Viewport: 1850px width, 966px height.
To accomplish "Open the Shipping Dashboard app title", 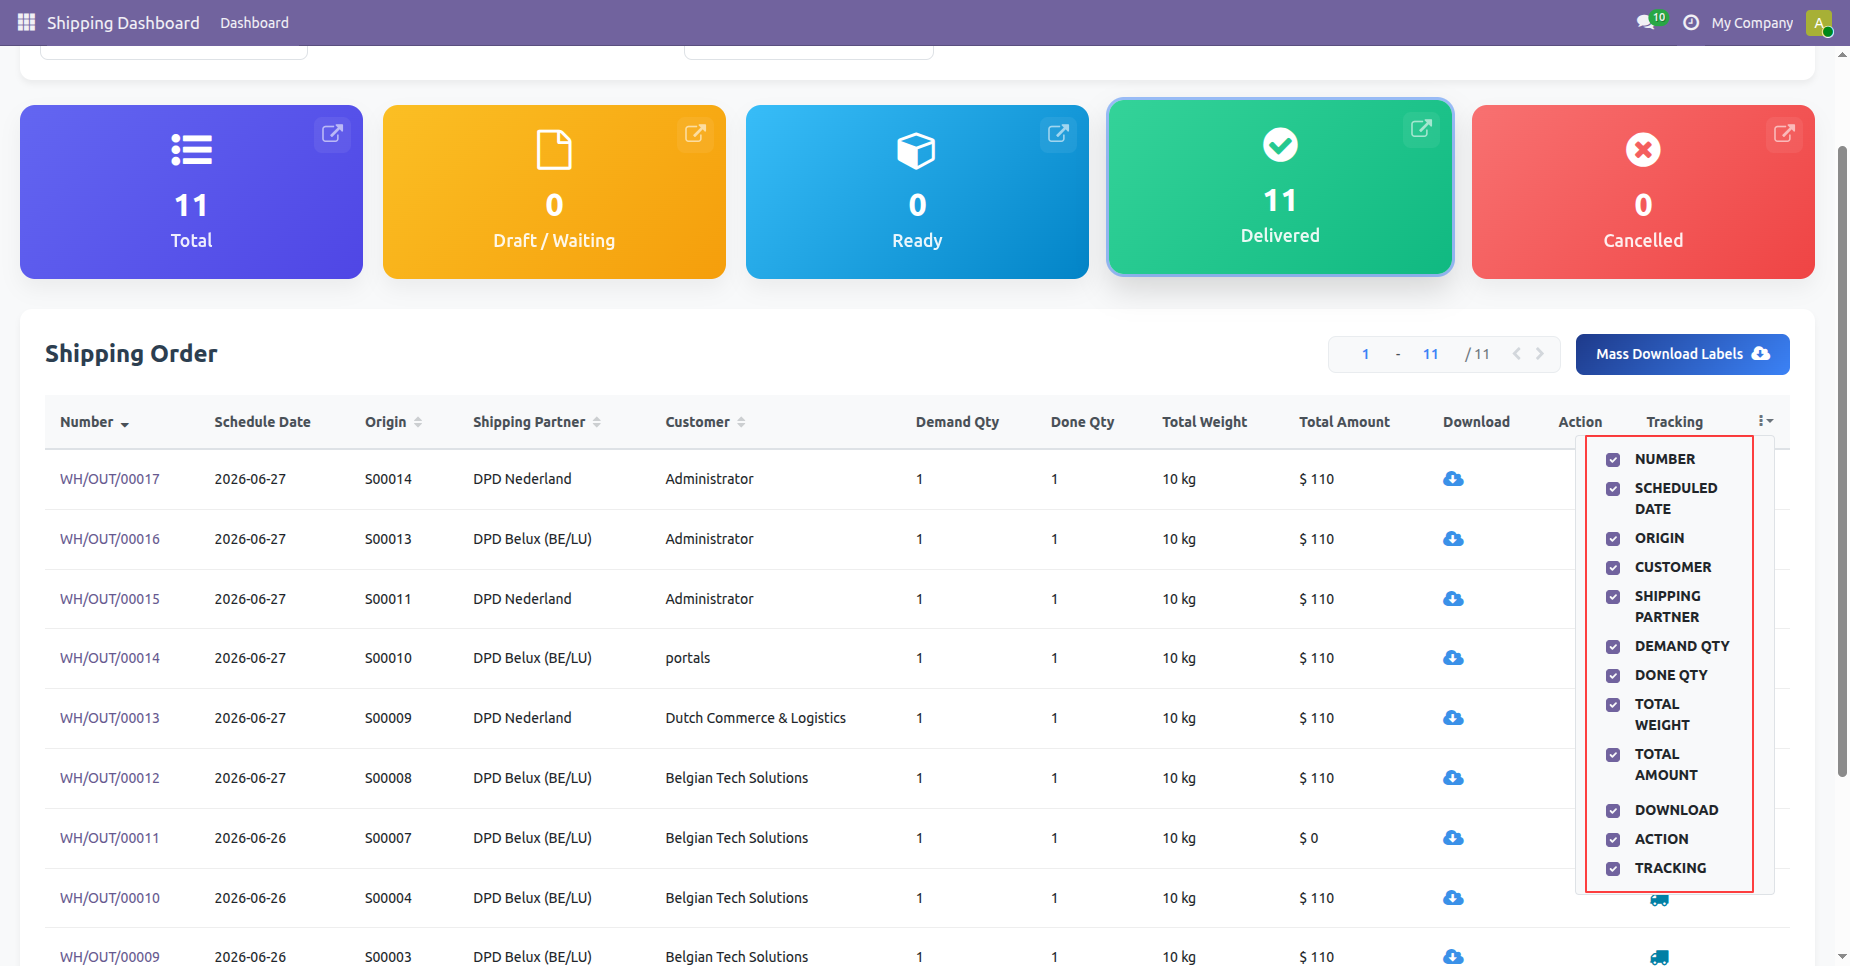I will pos(123,22).
